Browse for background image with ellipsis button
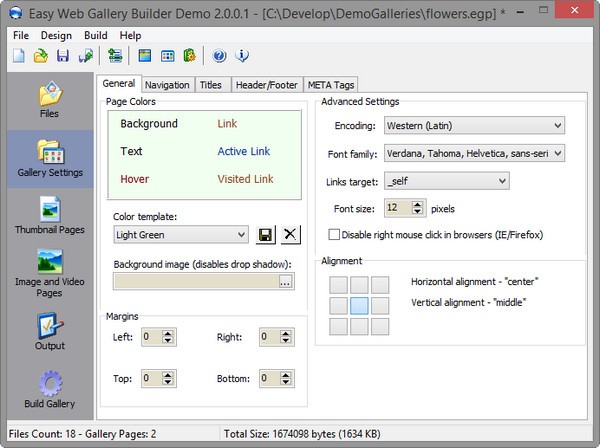Screen dimensions: 600x448 click(286, 282)
